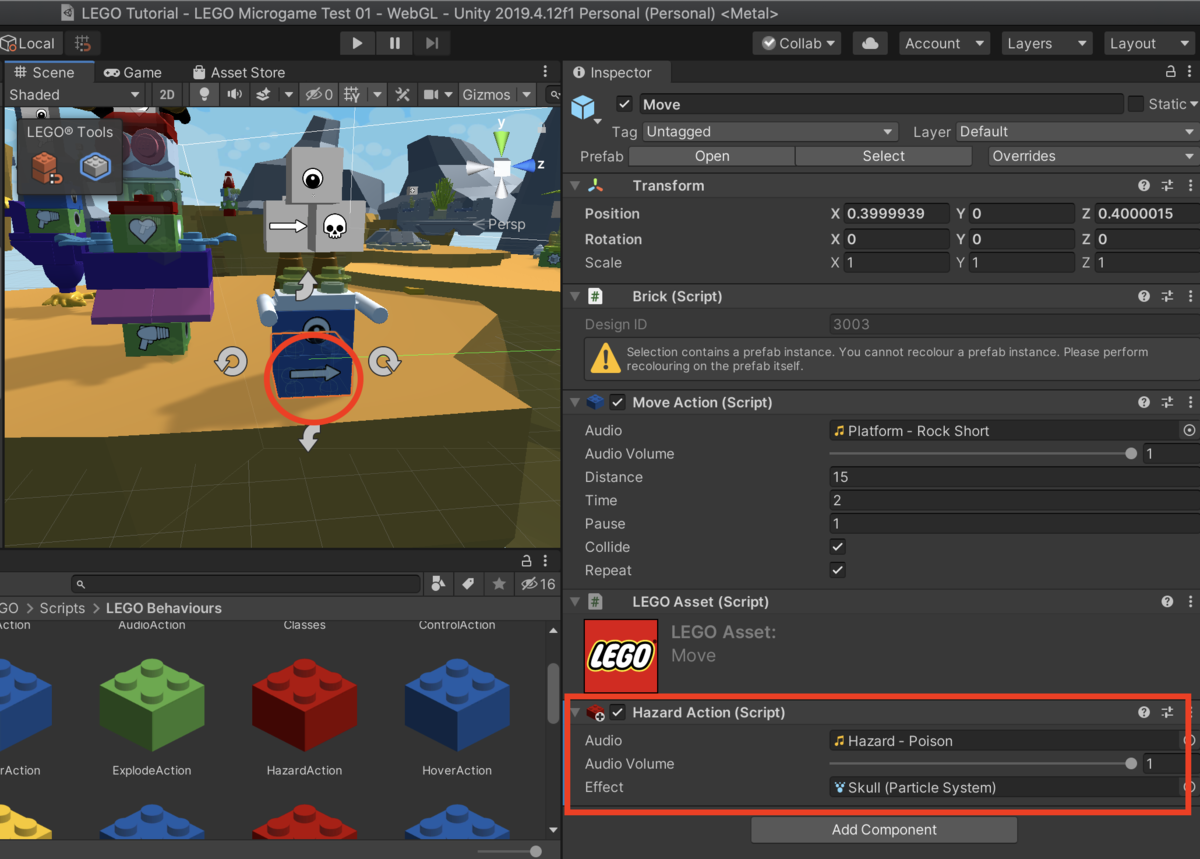Open the Scene tab options kebab menu
Image resolution: width=1200 pixels, height=859 pixels.
point(545,72)
